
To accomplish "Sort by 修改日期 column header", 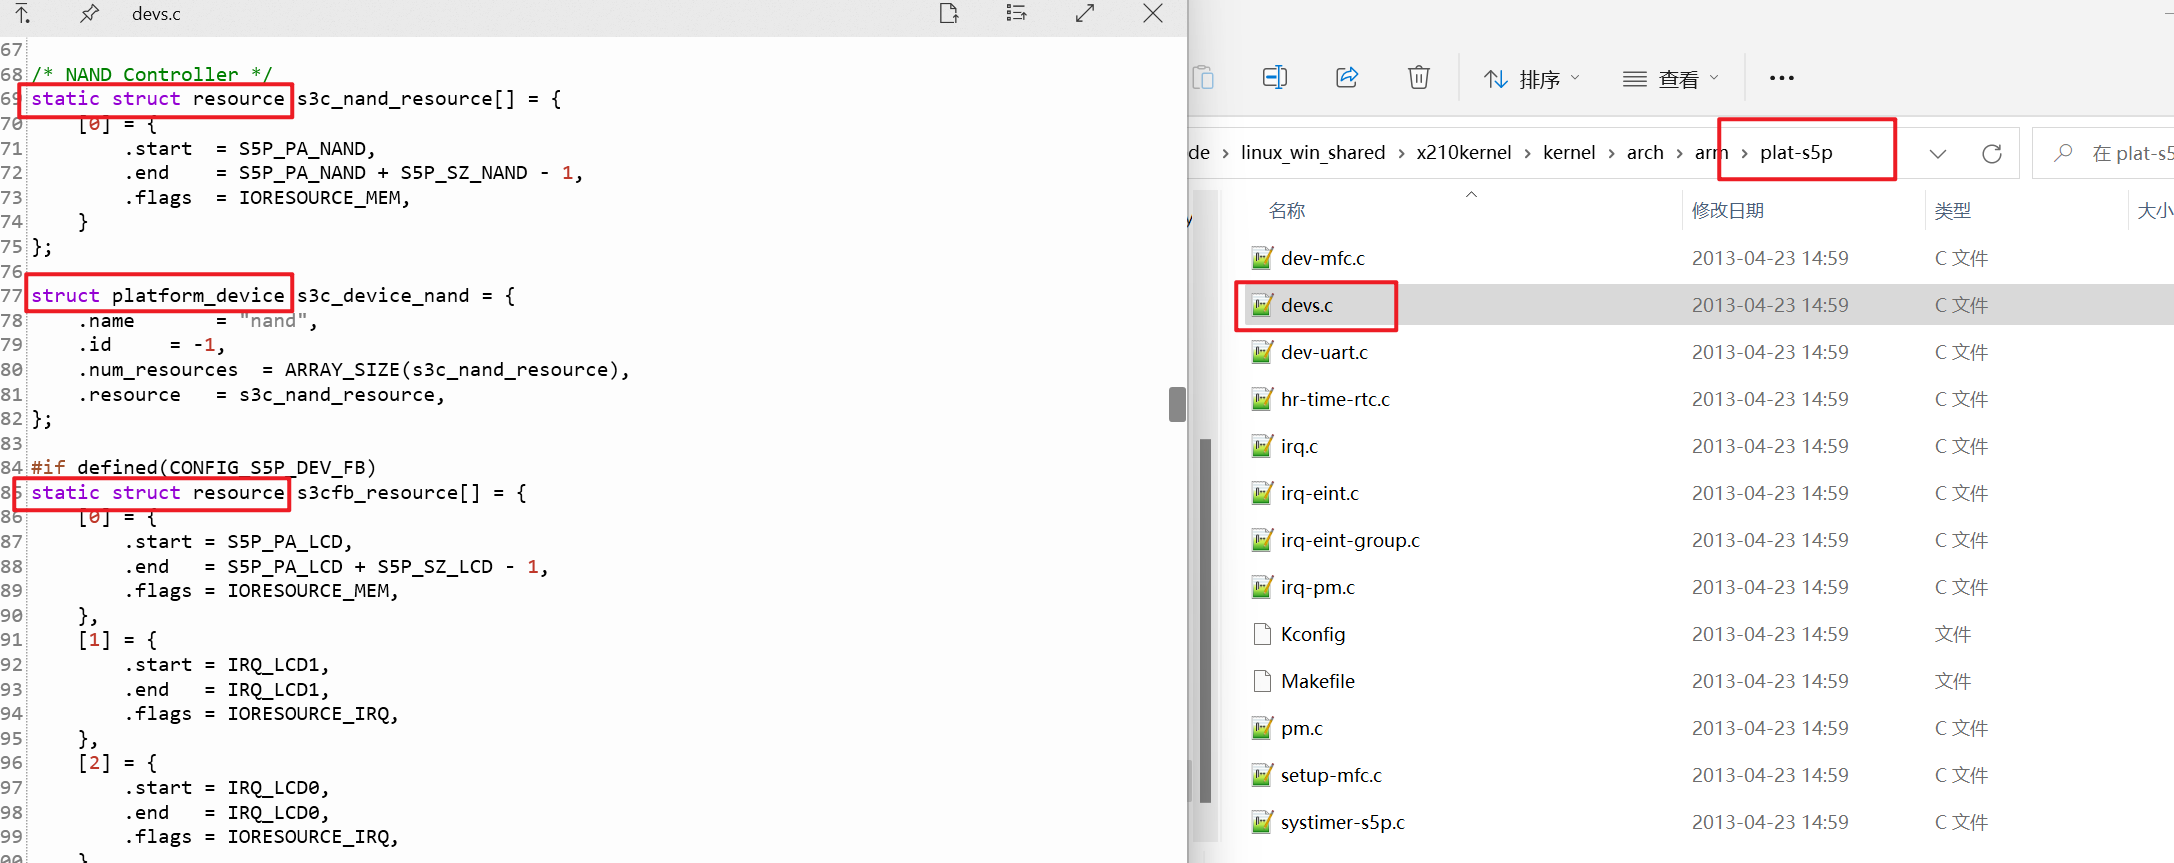I will [1728, 211].
